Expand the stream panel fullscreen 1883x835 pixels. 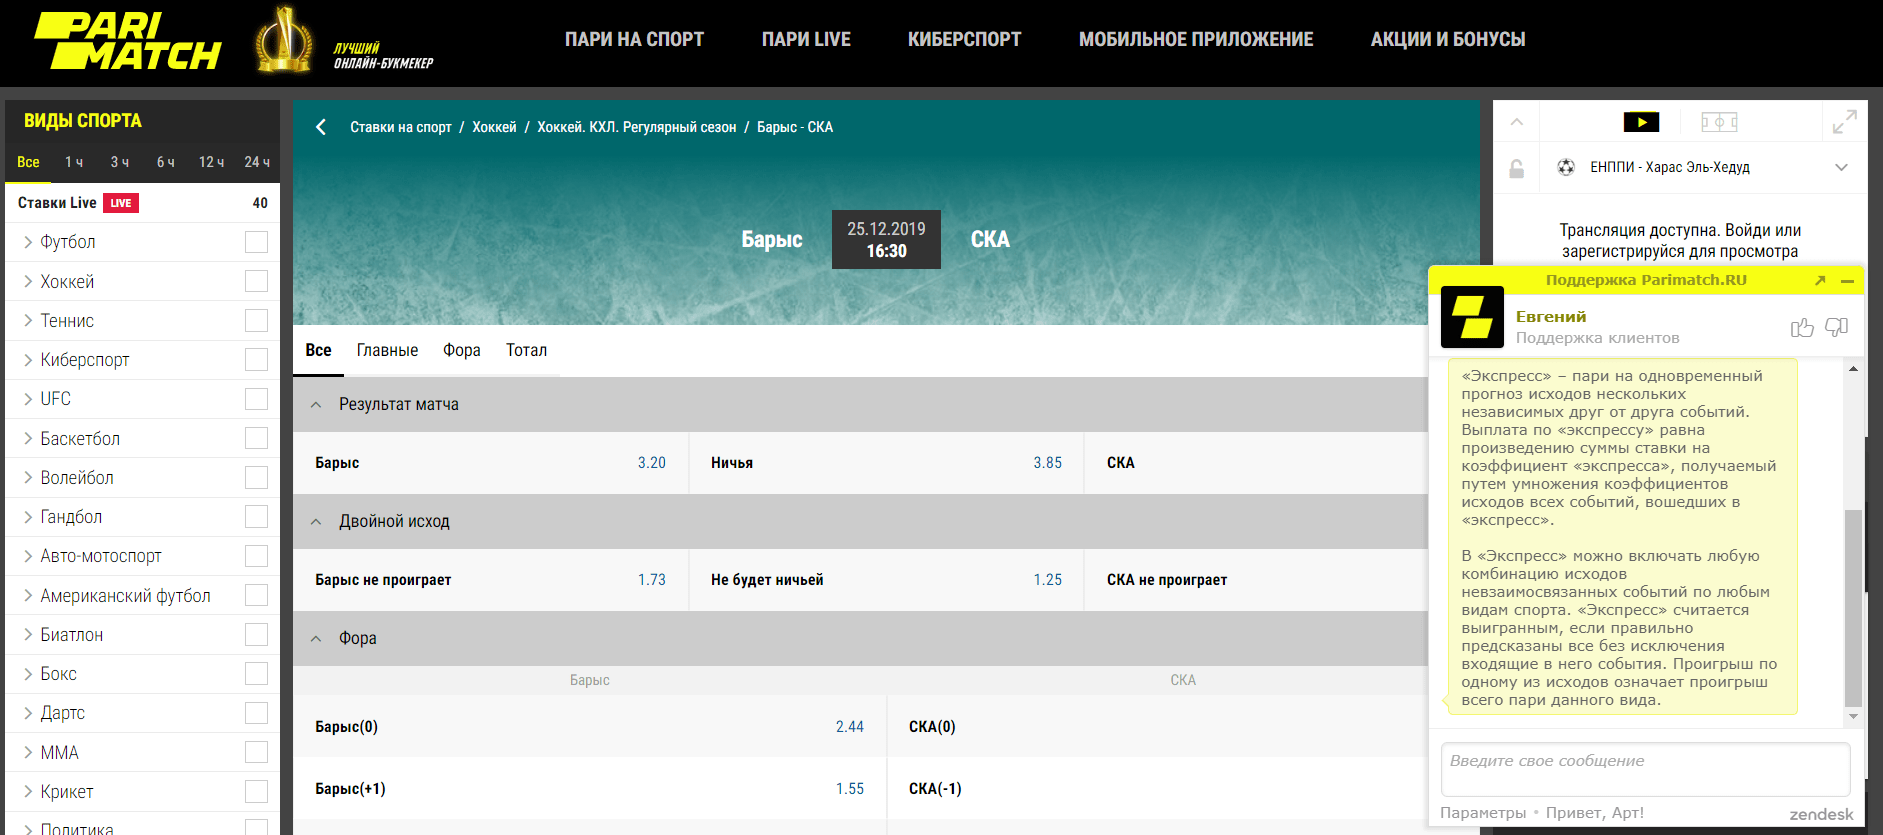click(1844, 122)
